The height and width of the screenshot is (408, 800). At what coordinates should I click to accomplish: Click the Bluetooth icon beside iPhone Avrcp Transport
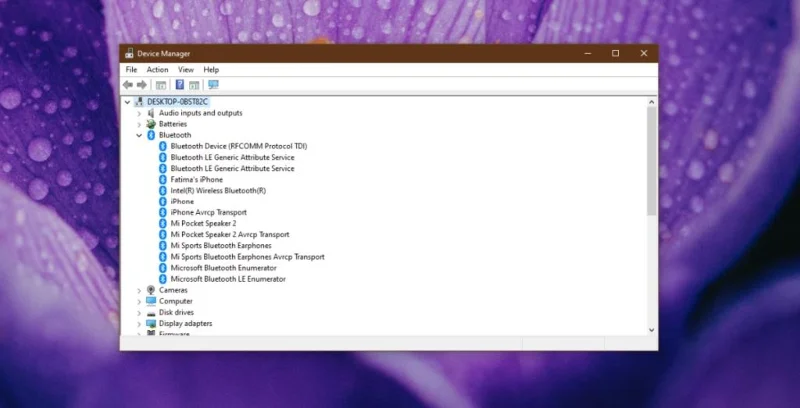(163, 212)
